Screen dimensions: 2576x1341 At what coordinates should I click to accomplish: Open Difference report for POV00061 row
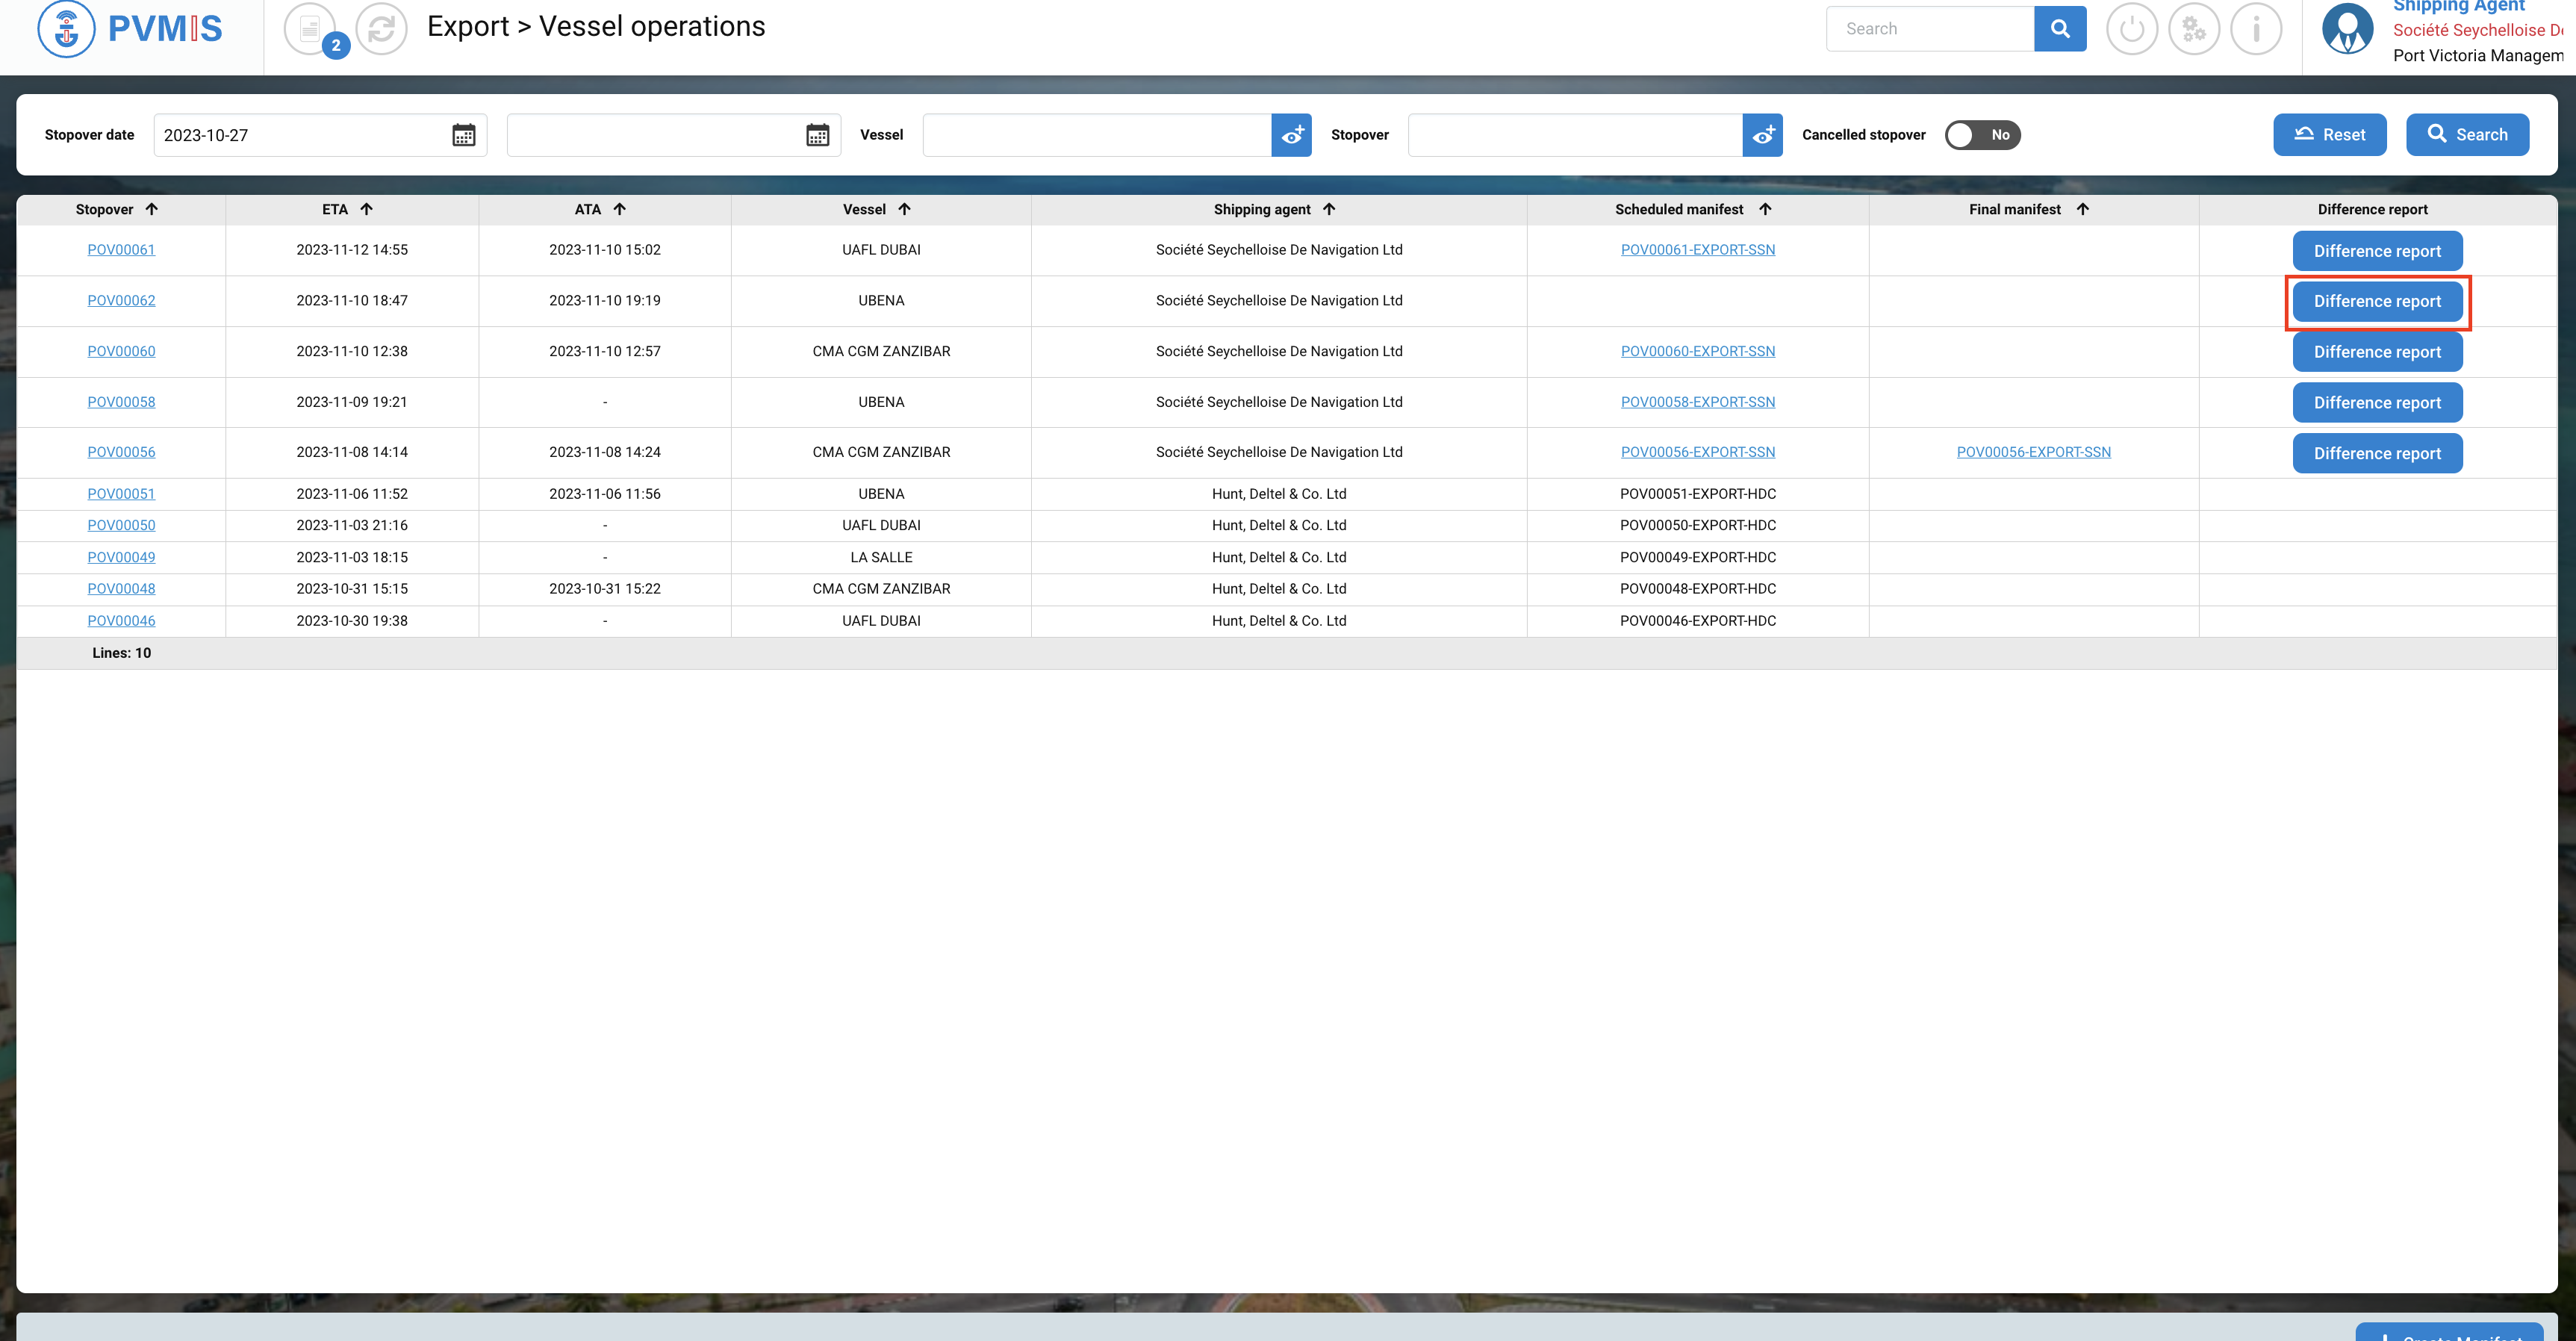tap(2376, 251)
